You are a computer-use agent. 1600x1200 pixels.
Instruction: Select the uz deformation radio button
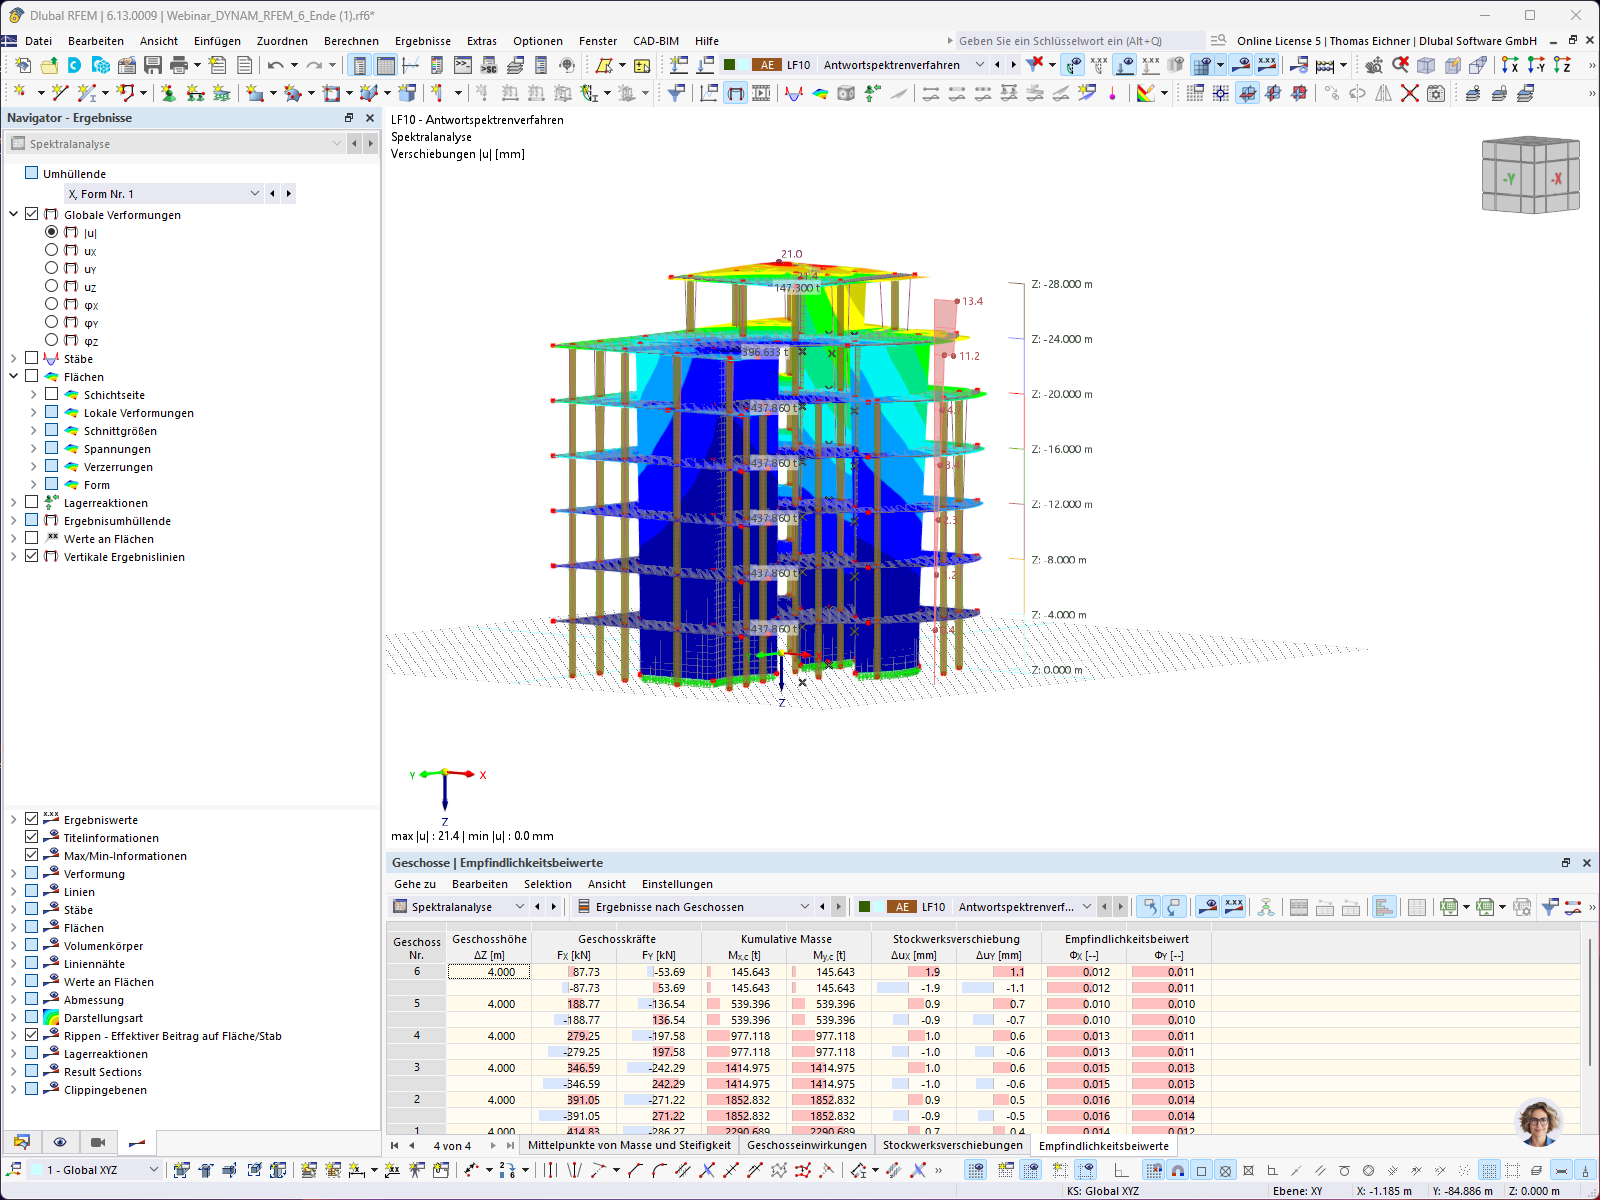pos(51,286)
